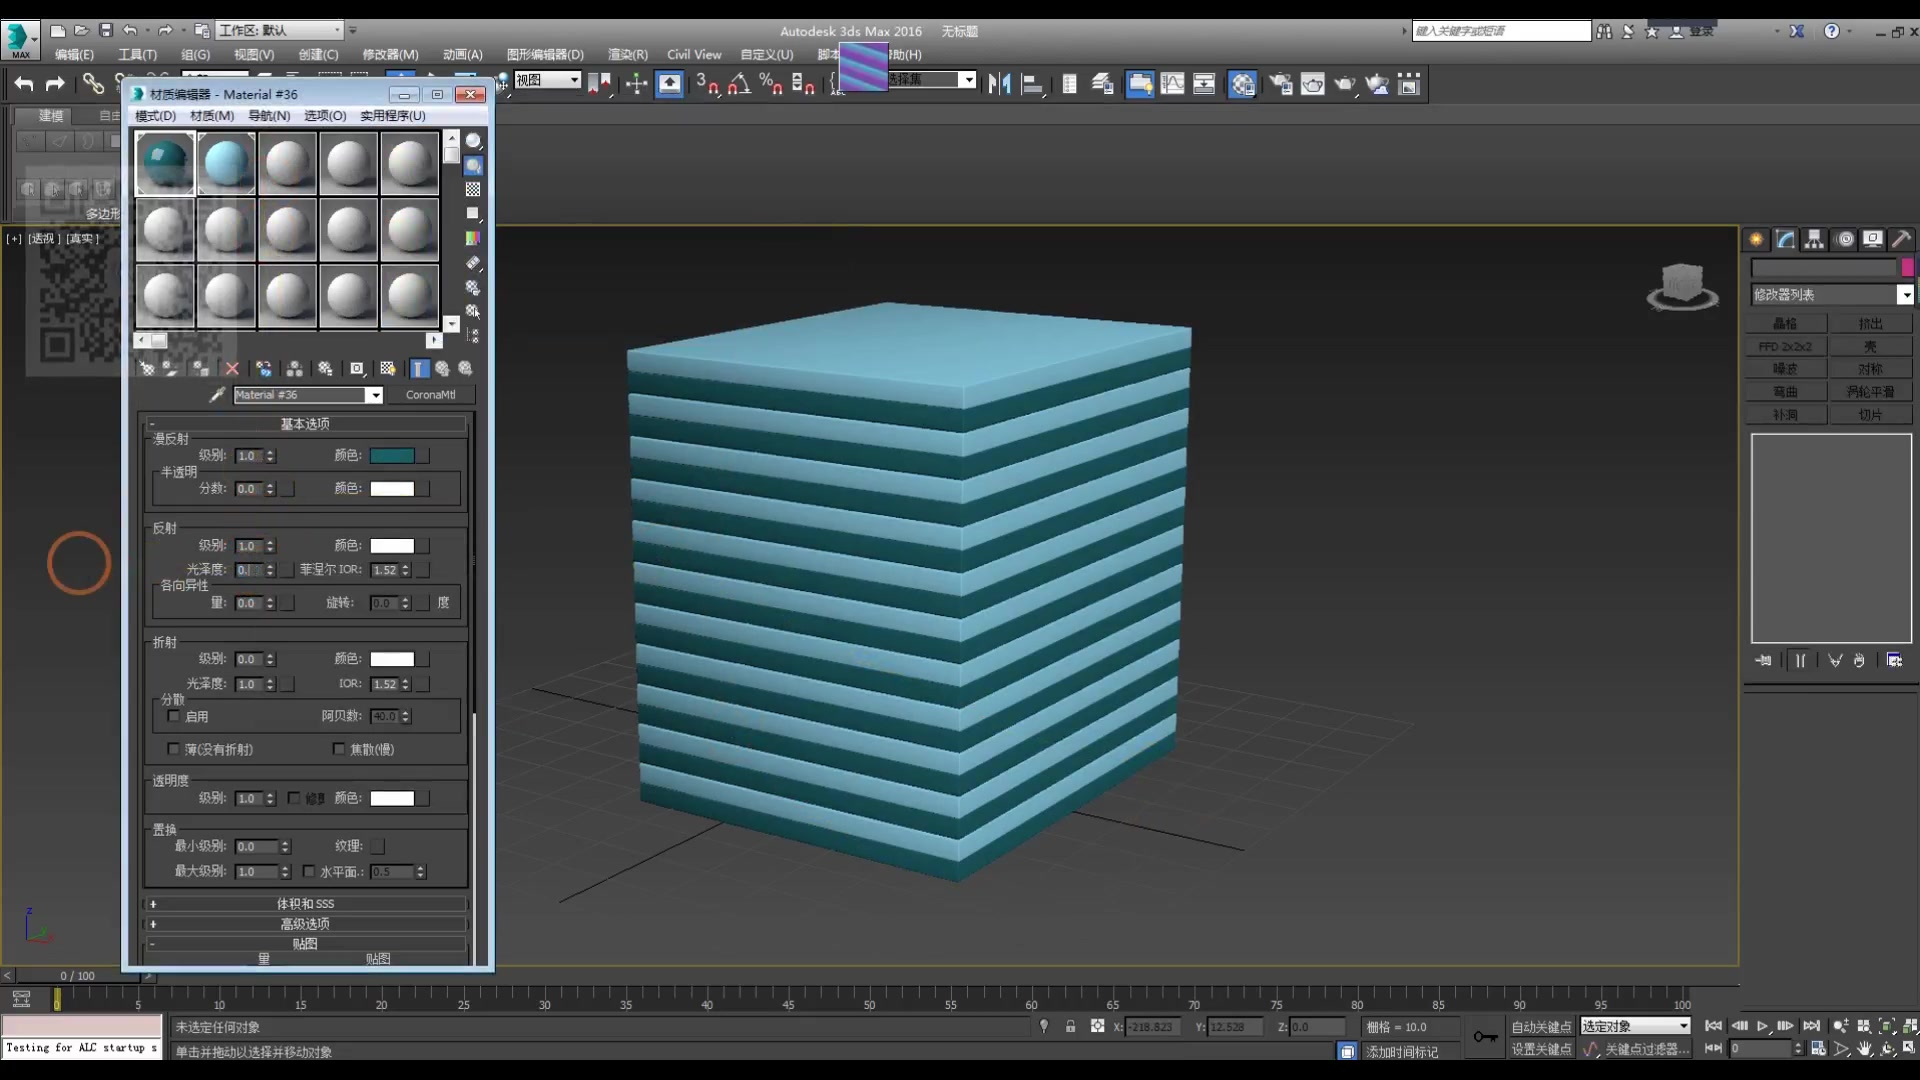Open the Material #36 name dropdown
Viewport: 1920px width, 1080px height.
click(374, 395)
